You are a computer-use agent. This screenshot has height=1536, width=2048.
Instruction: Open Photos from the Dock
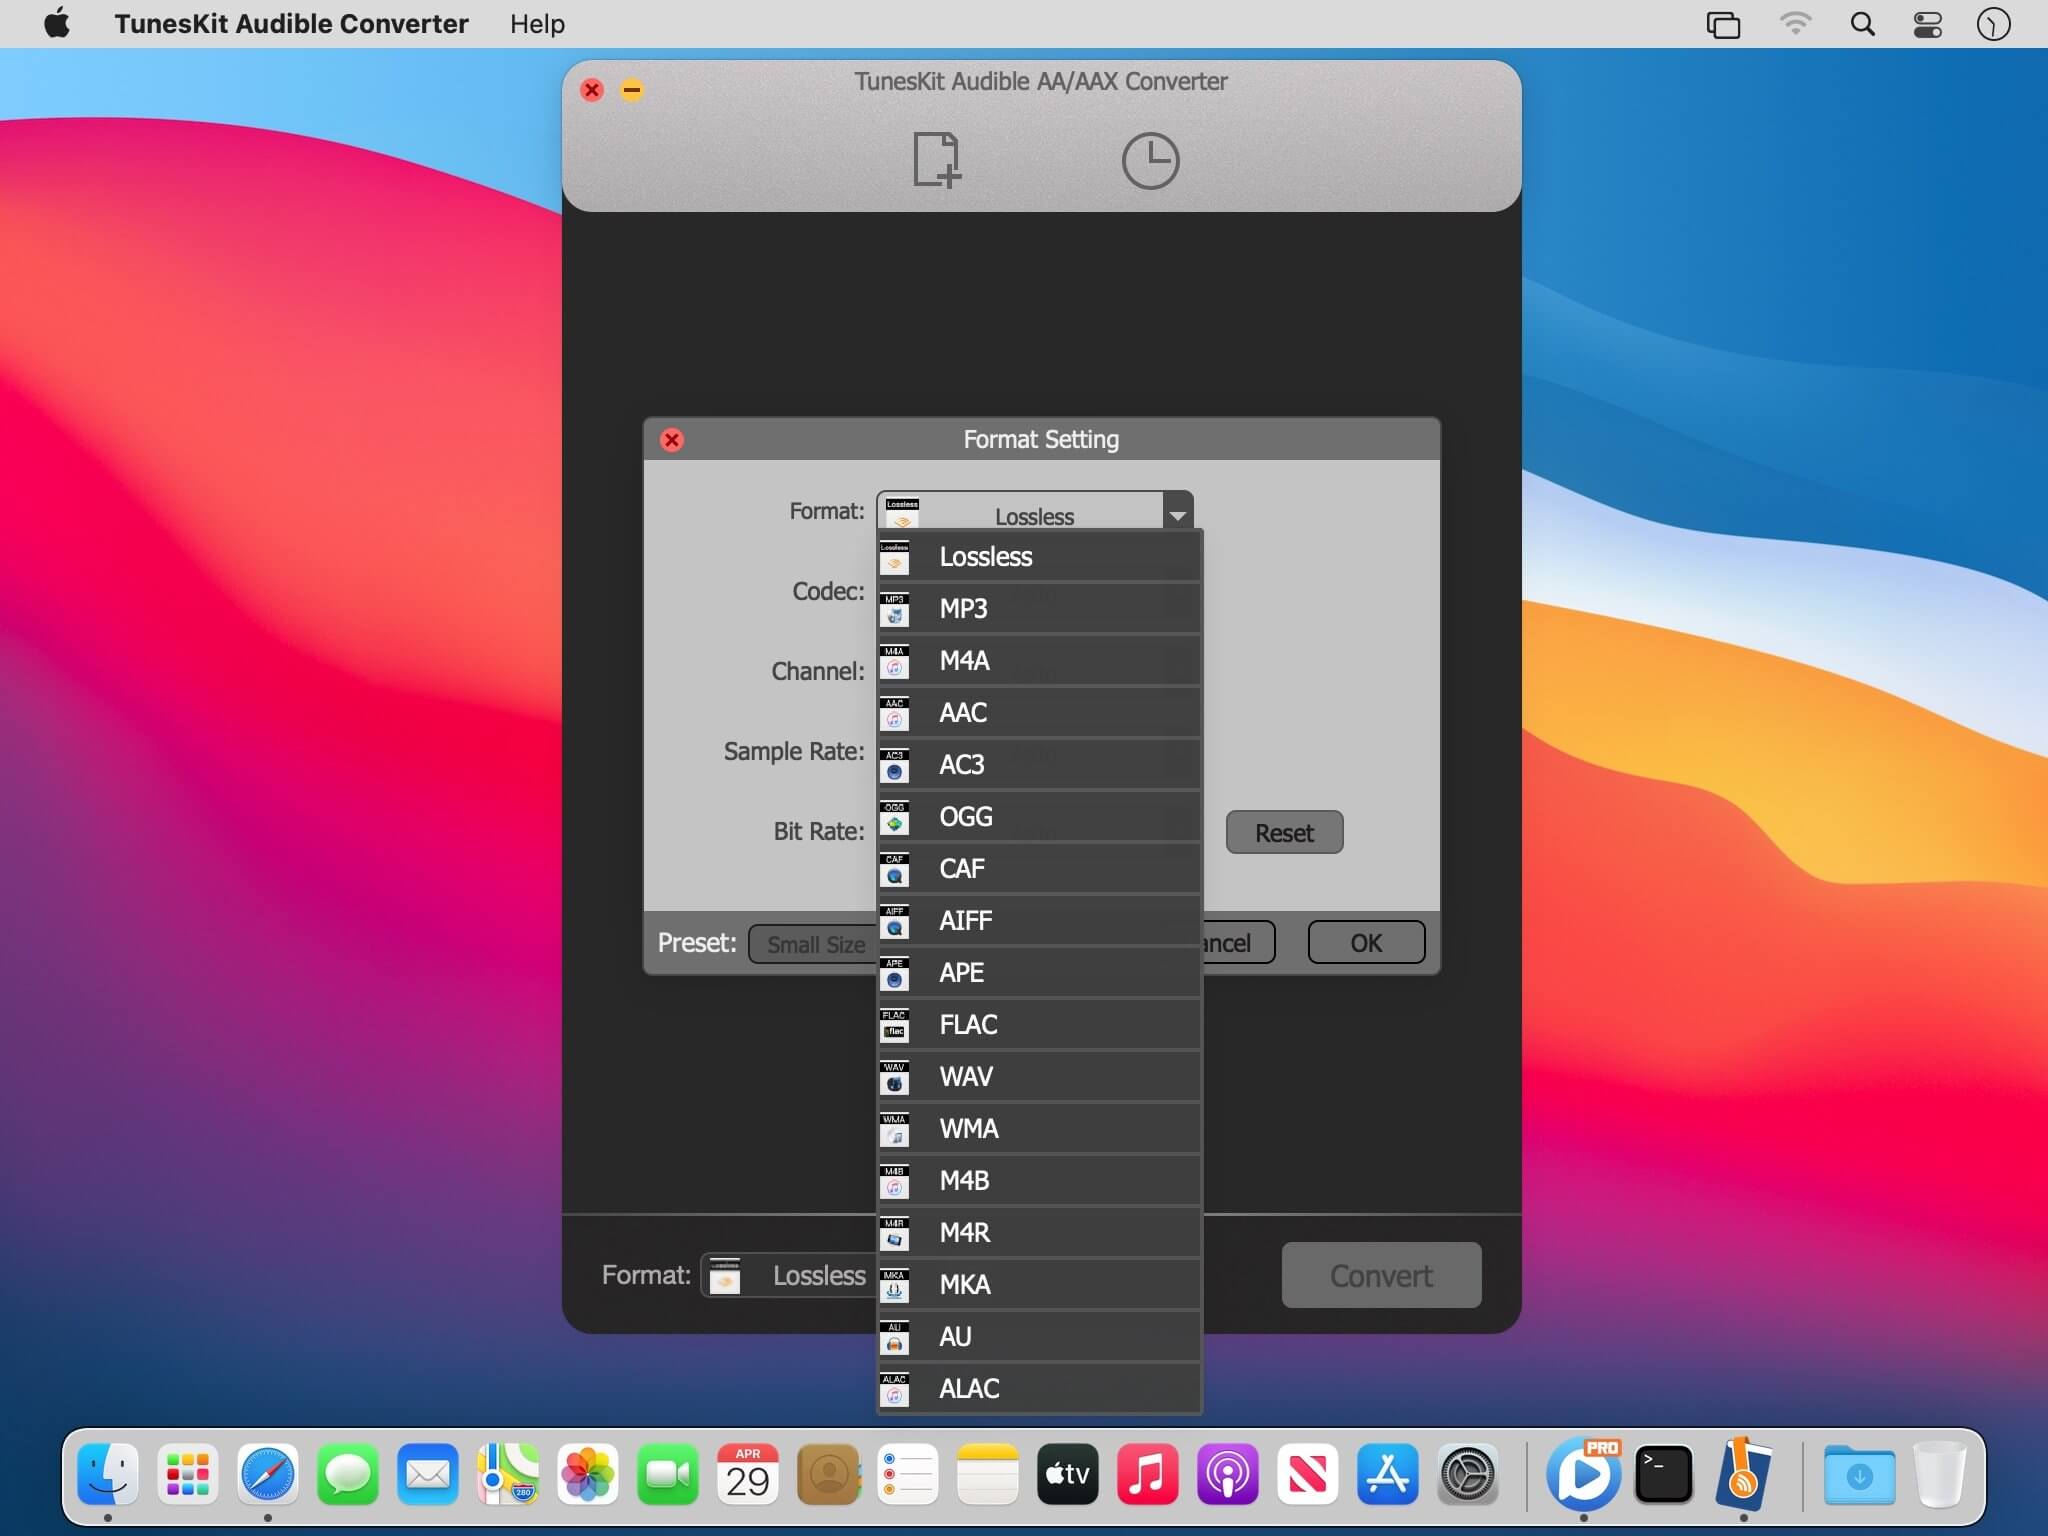coord(588,1474)
